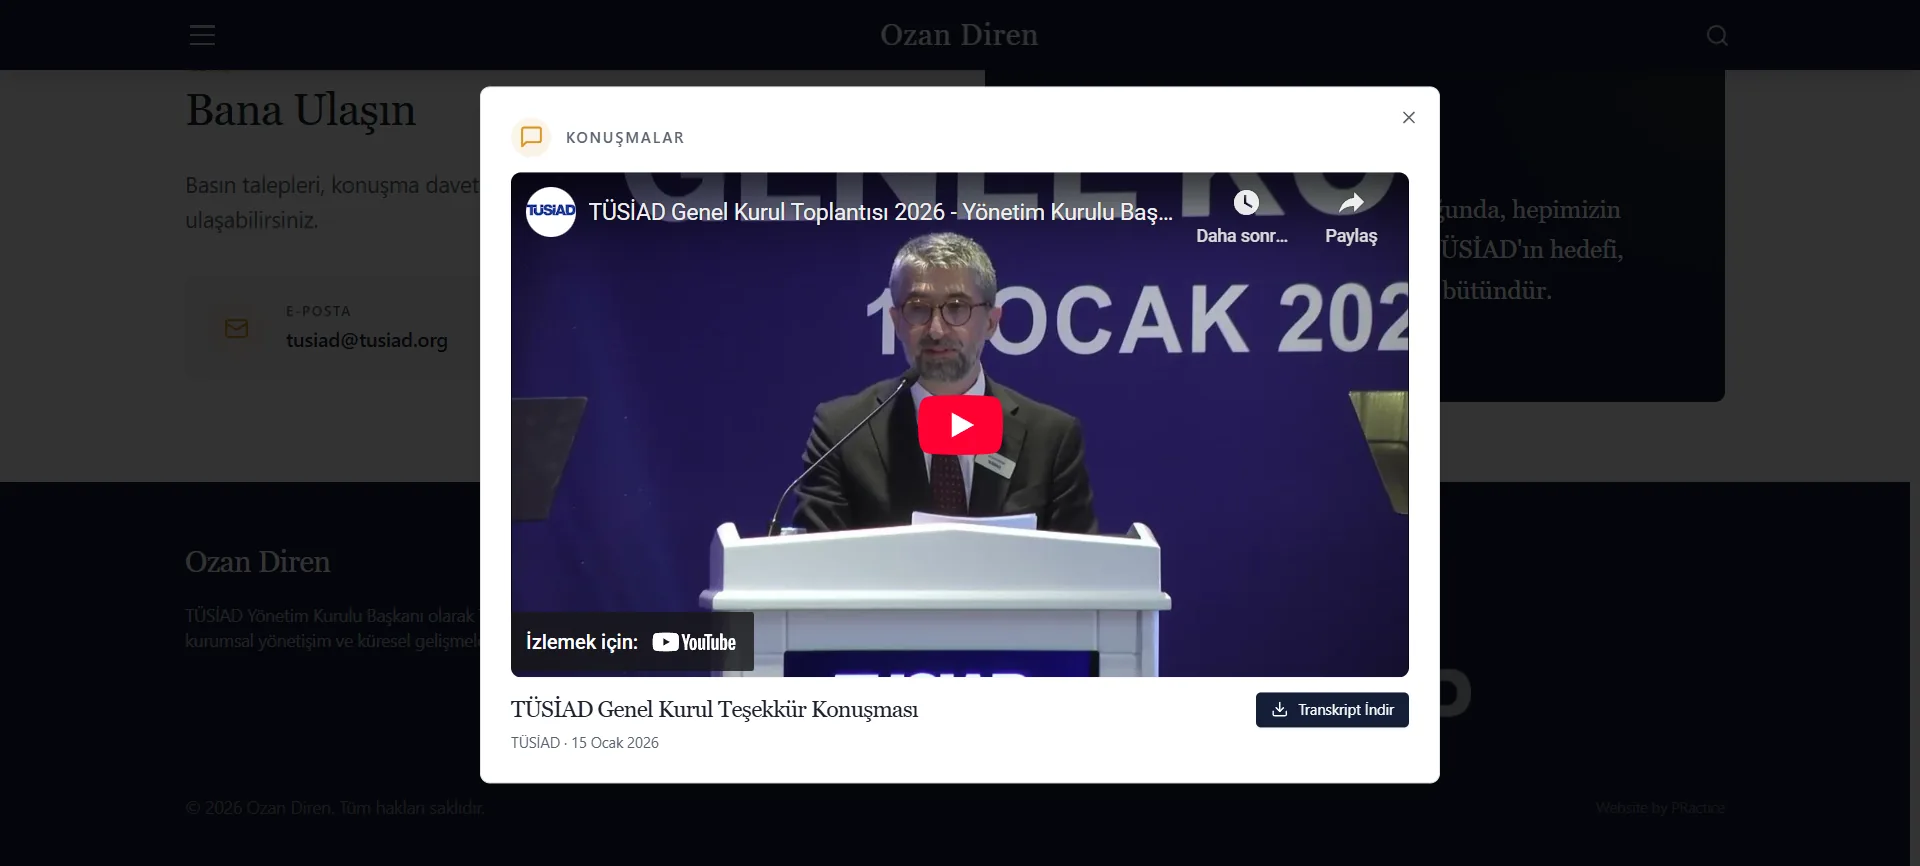This screenshot has width=1920, height=866.
Task: Click the tusiad@tusiad.org email link
Action: [367, 340]
